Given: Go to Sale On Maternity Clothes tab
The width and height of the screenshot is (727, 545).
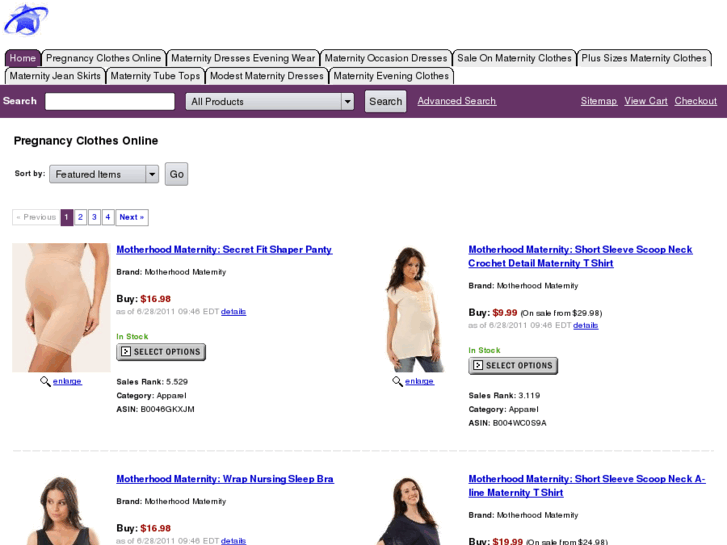Looking at the screenshot, I should click(x=514, y=58).
